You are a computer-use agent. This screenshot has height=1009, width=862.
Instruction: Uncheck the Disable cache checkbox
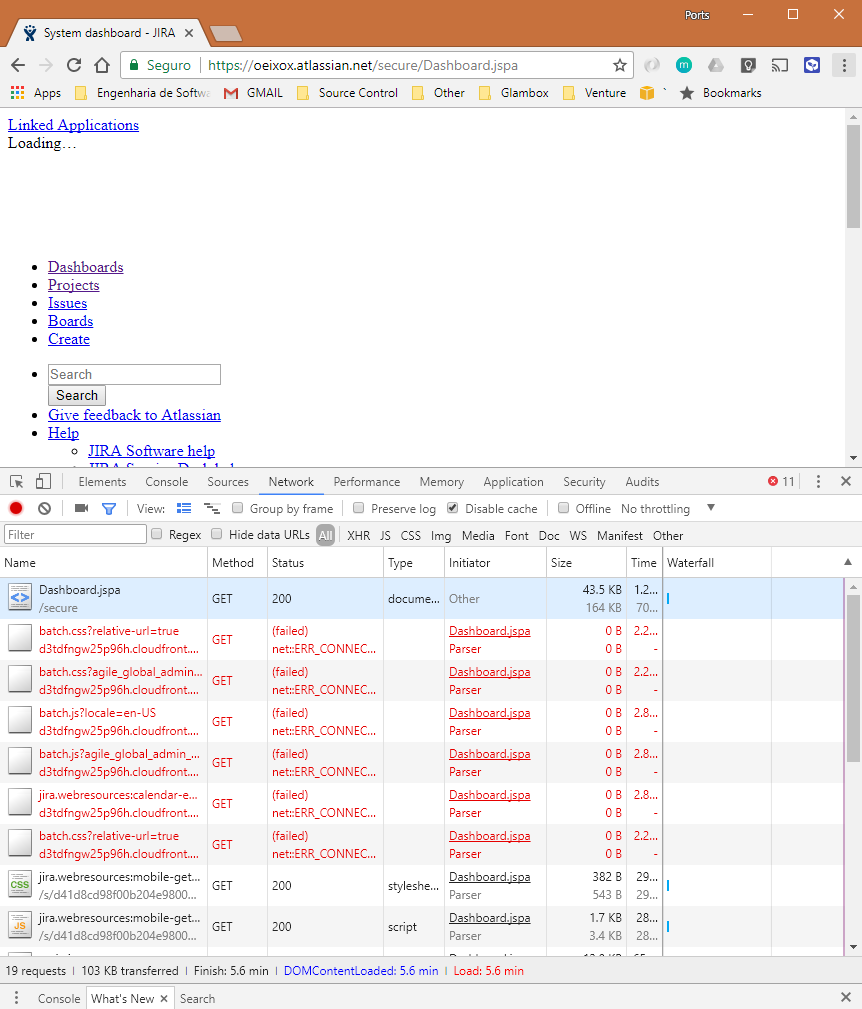tap(452, 508)
